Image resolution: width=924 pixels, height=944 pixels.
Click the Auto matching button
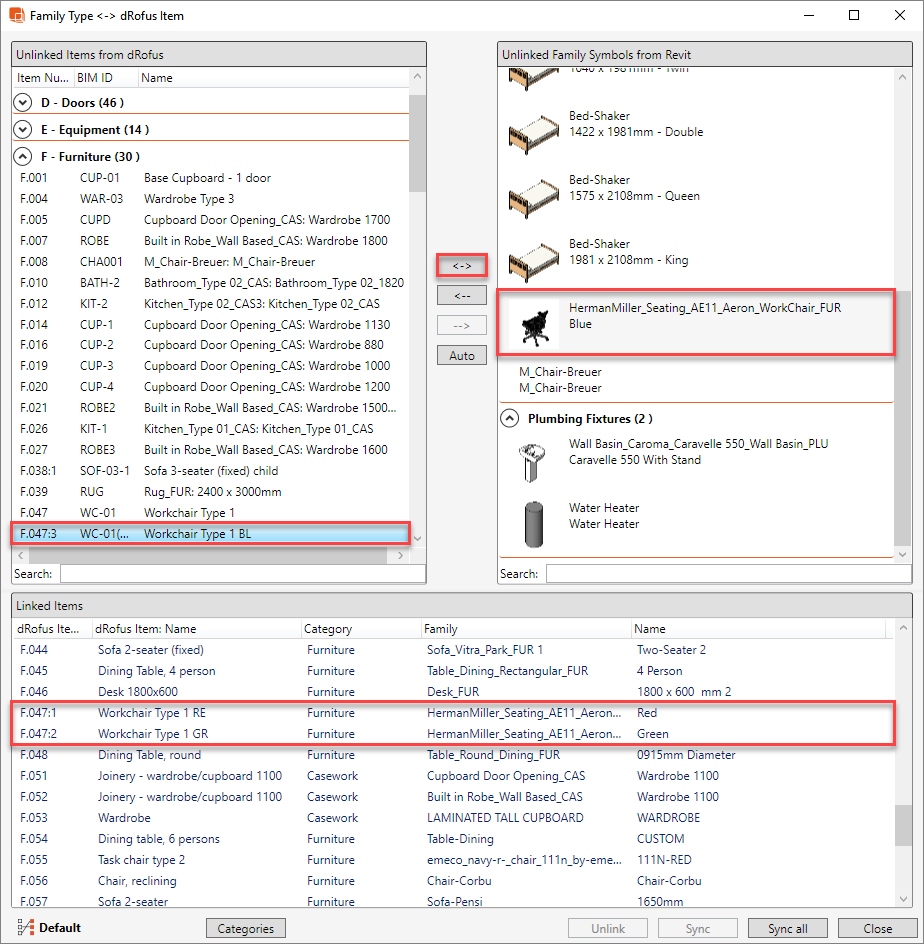(461, 354)
